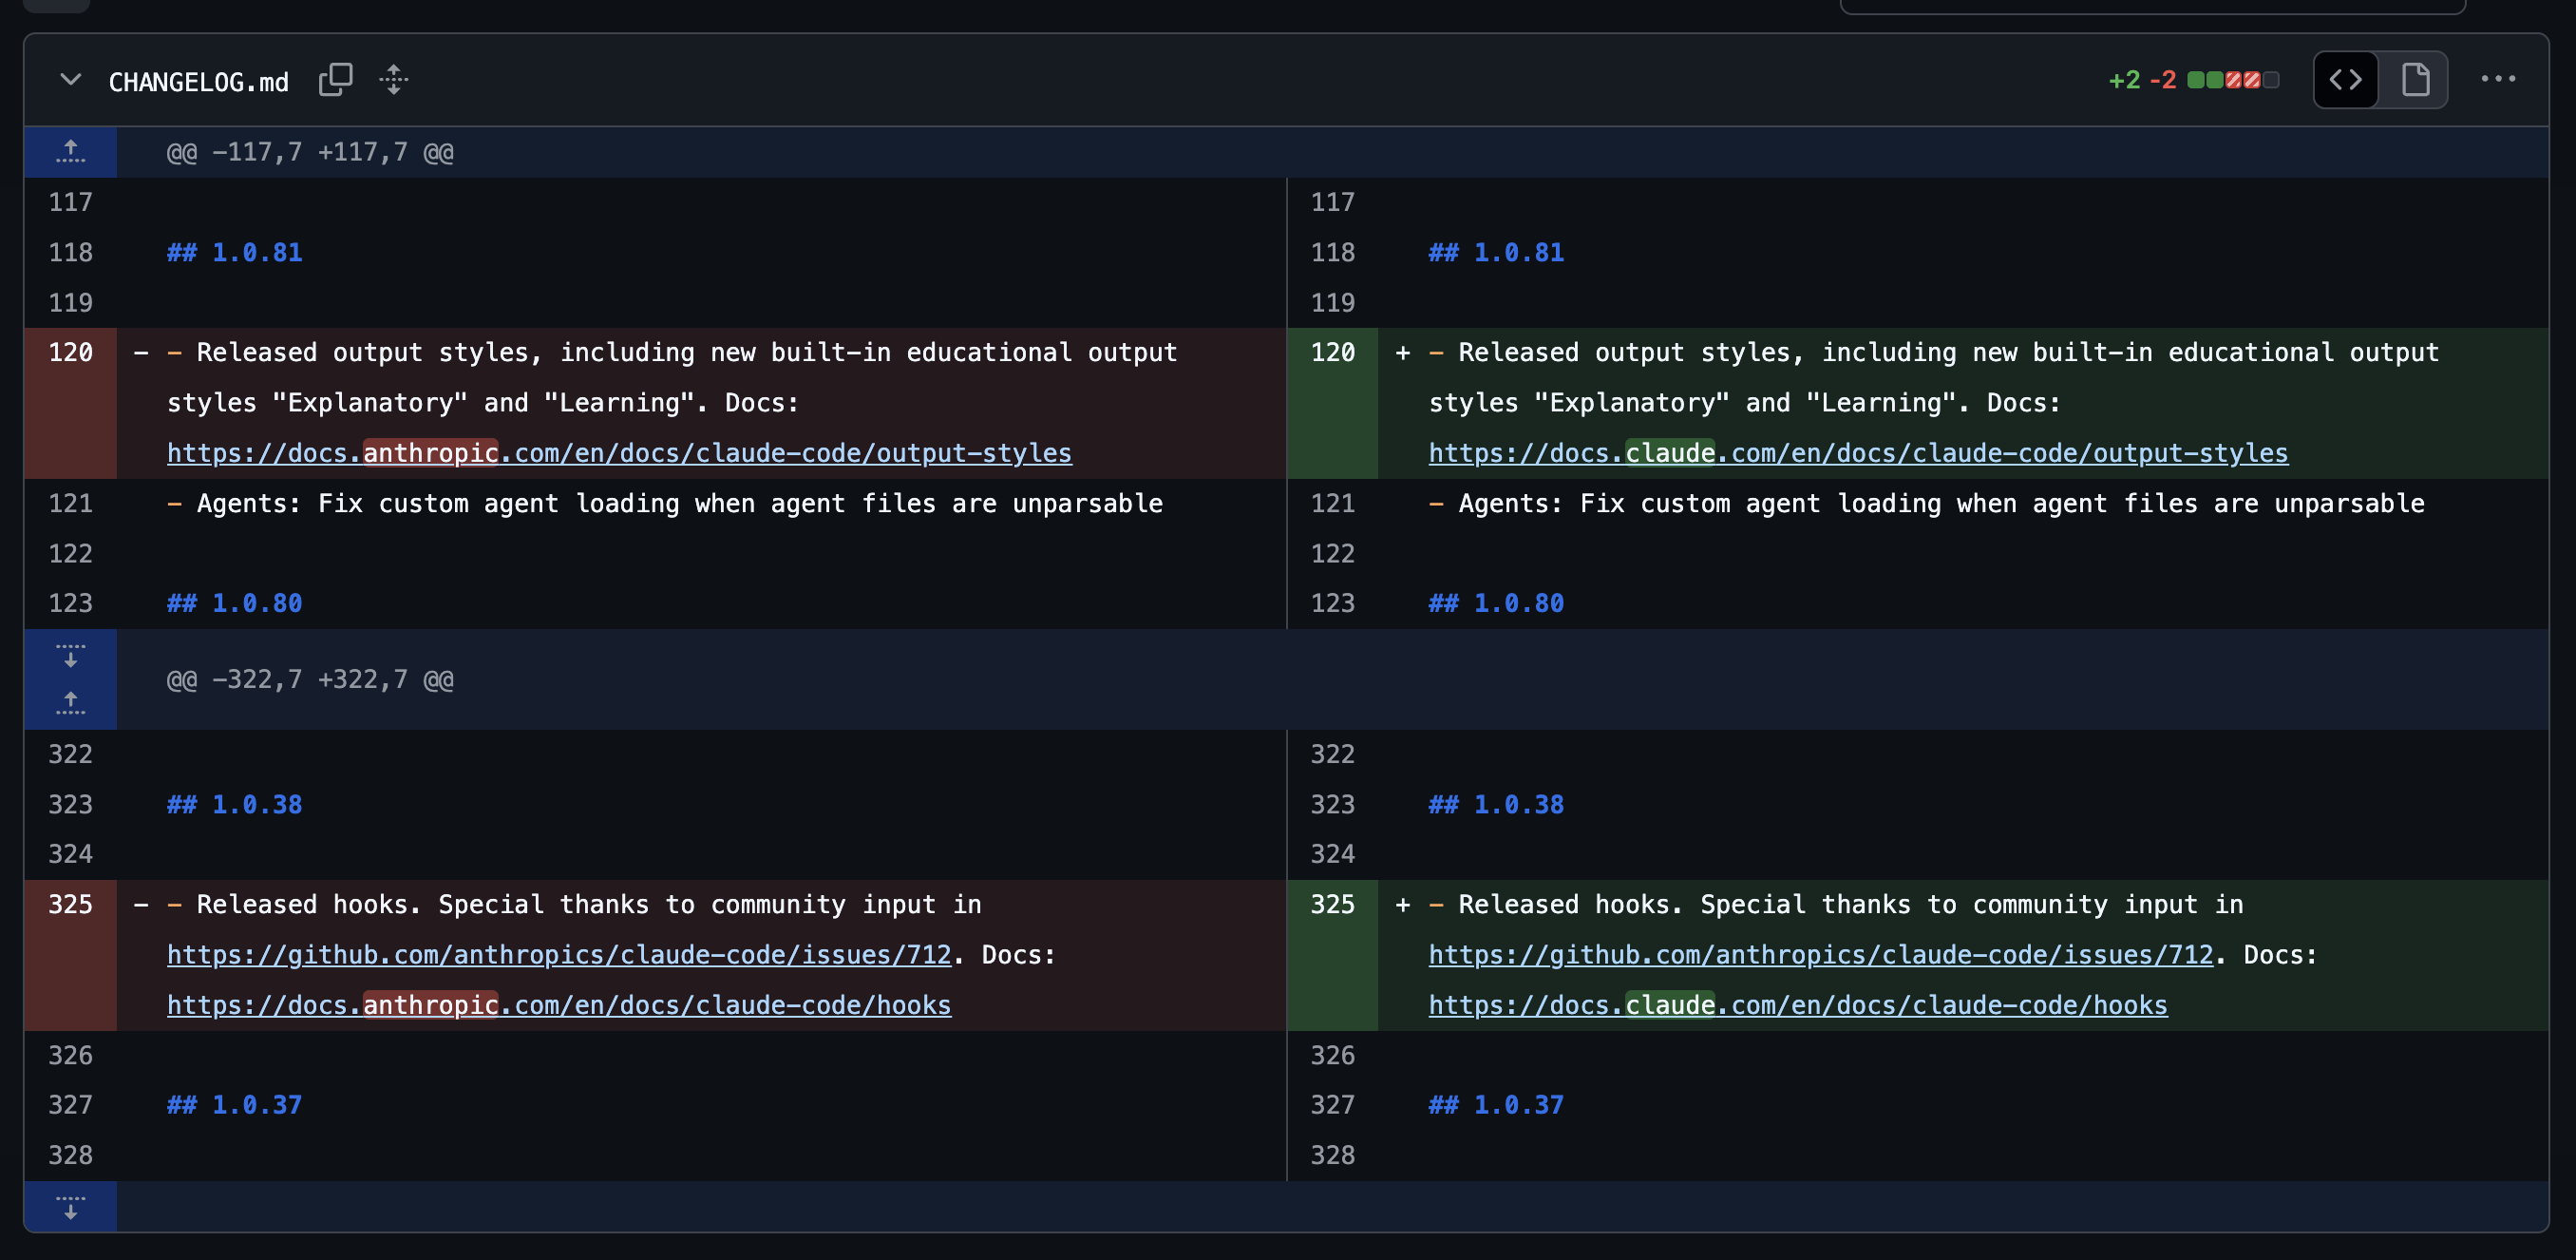Collapse the CHANGELOG.md file diff

tap(70, 80)
